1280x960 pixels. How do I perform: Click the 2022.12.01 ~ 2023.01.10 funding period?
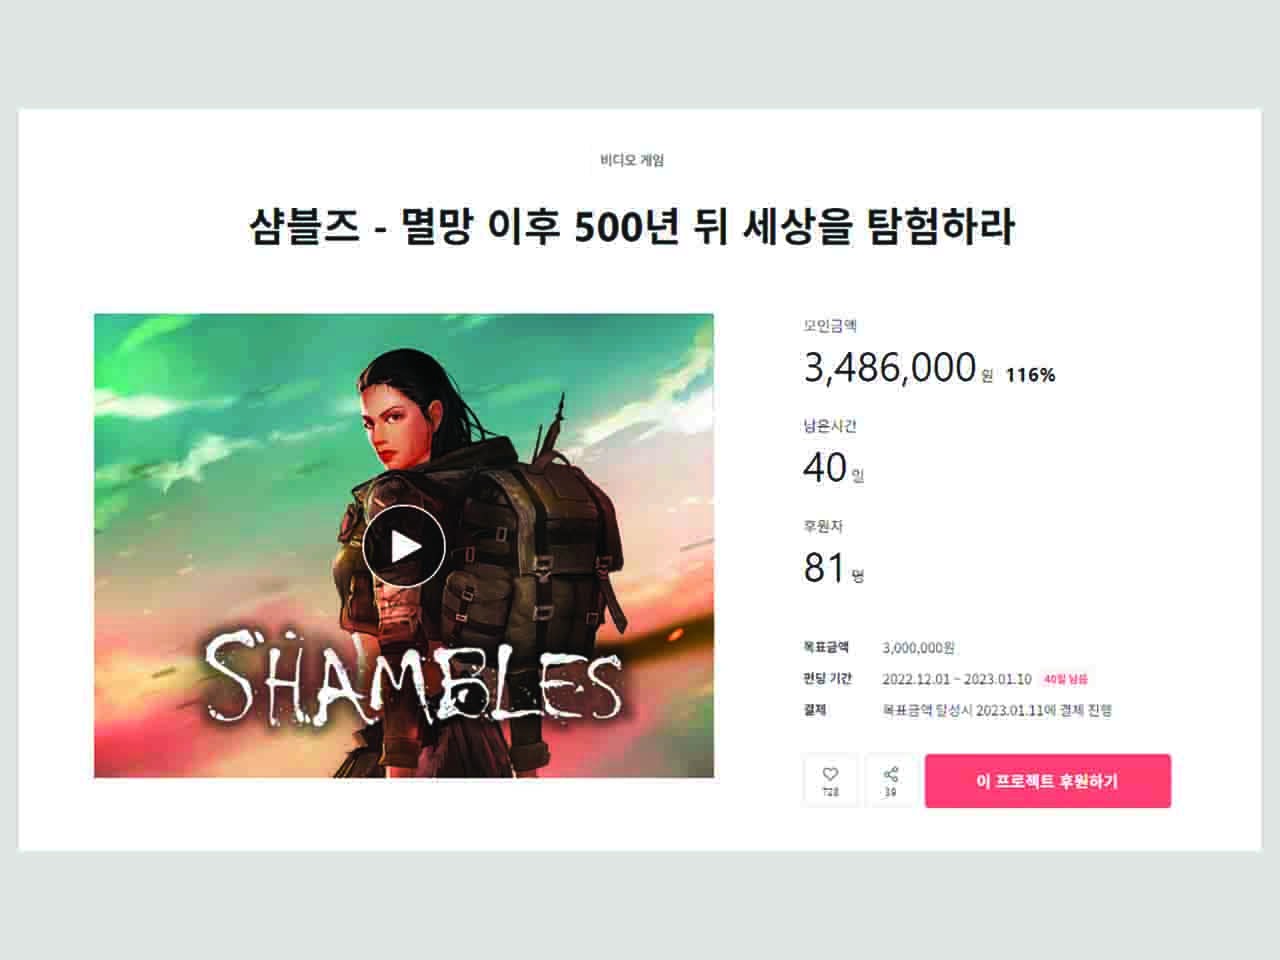point(957,679)
